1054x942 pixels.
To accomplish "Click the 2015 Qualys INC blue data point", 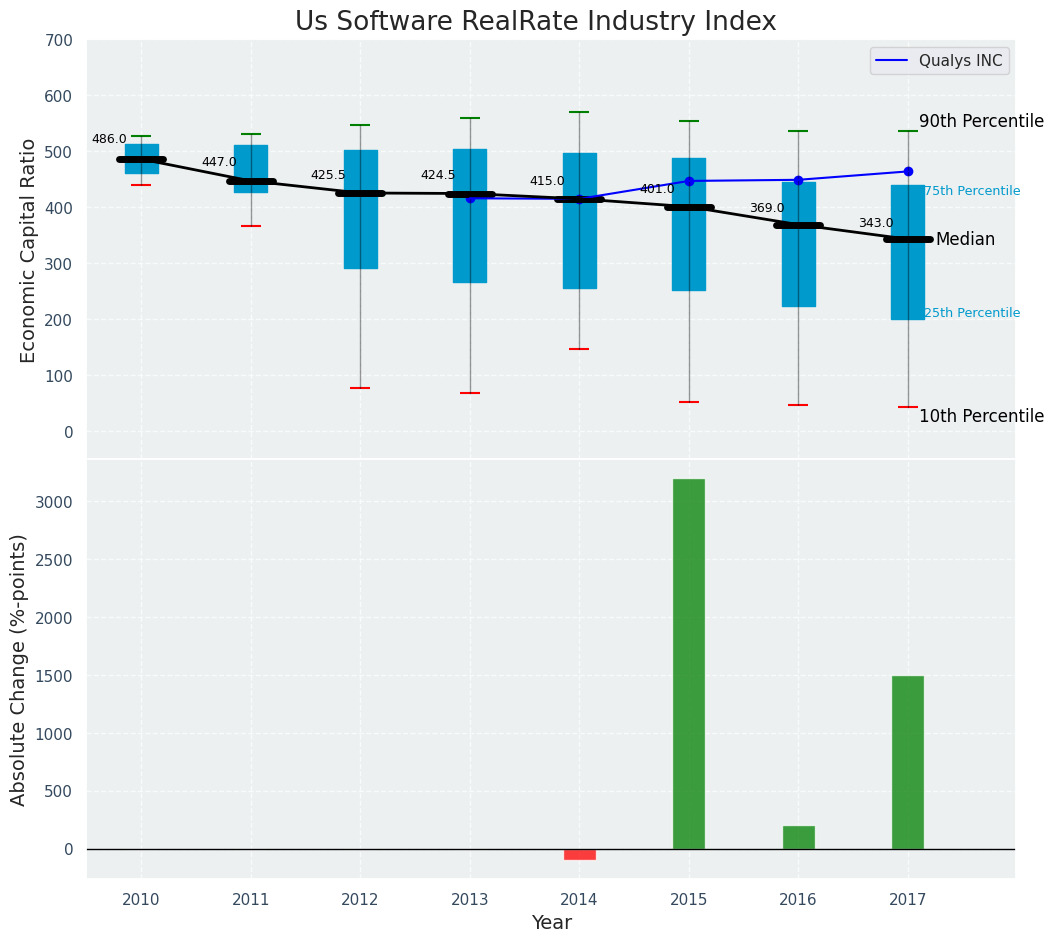I will click(689, 182).
